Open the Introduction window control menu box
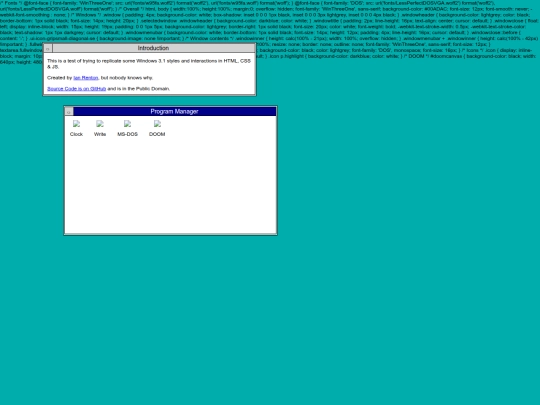540x405 pixels. [48, 48]
